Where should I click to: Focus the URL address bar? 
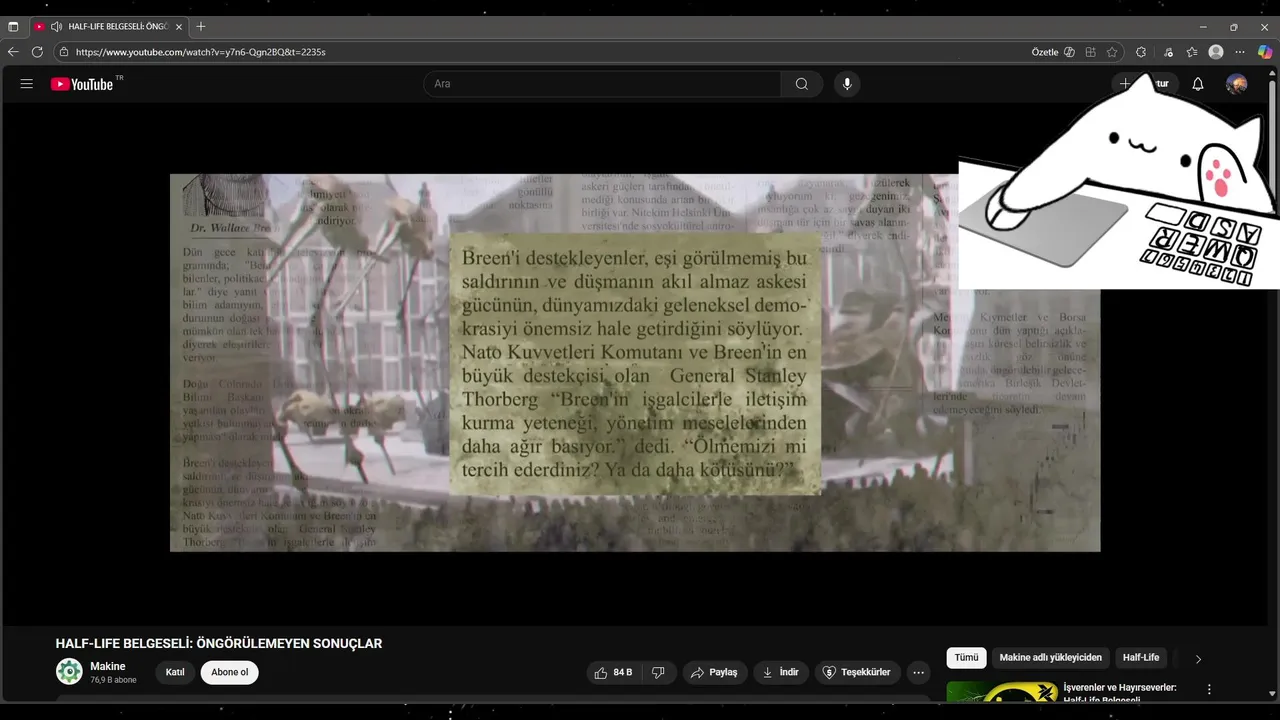point(540,52)
